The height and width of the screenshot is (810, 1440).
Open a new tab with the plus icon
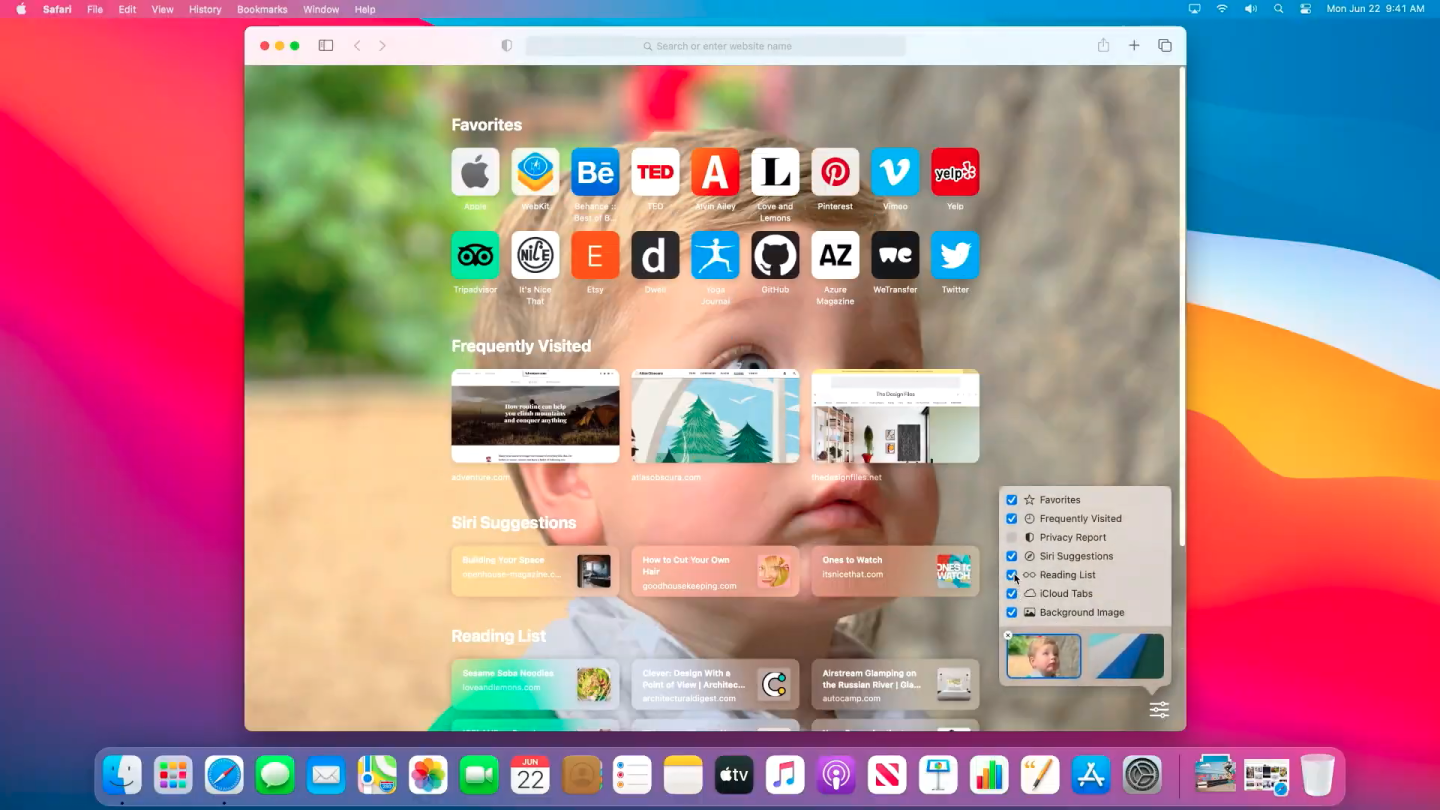(x=1134, y=45)
